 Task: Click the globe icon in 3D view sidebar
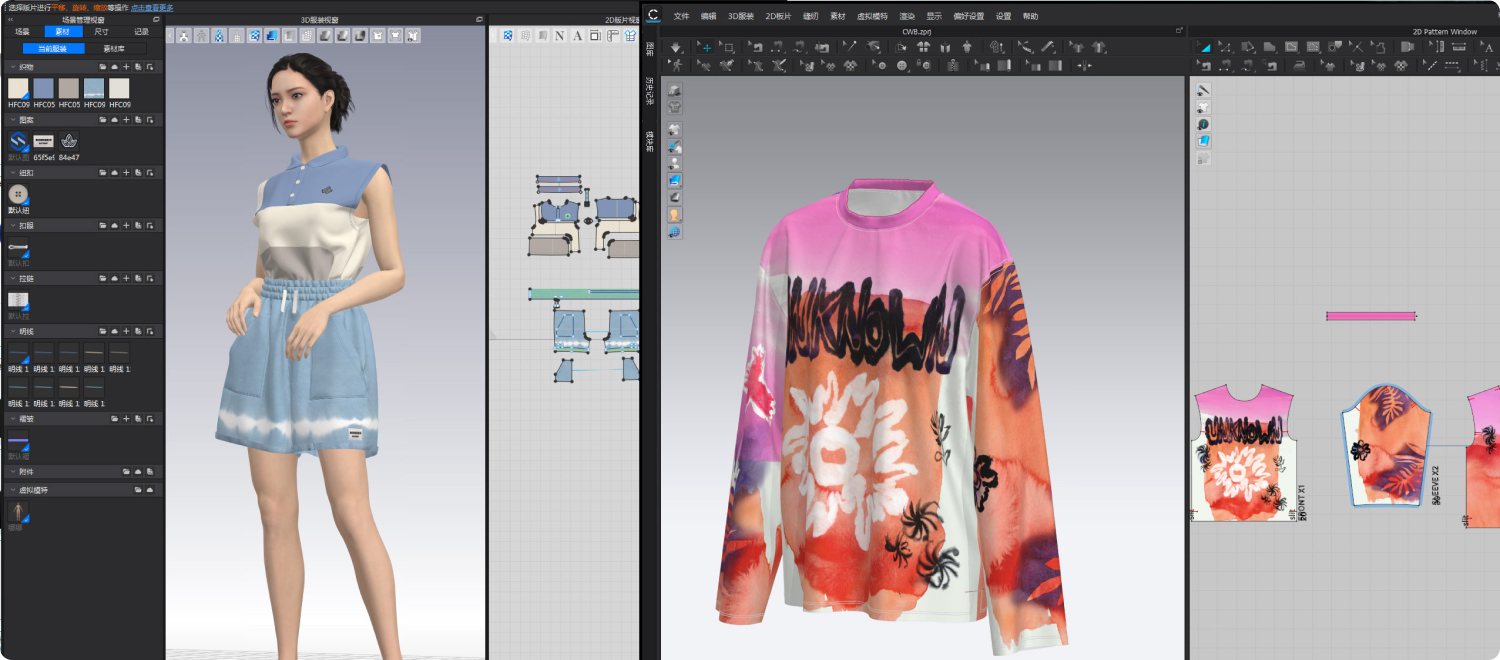(x=675, y=231)
